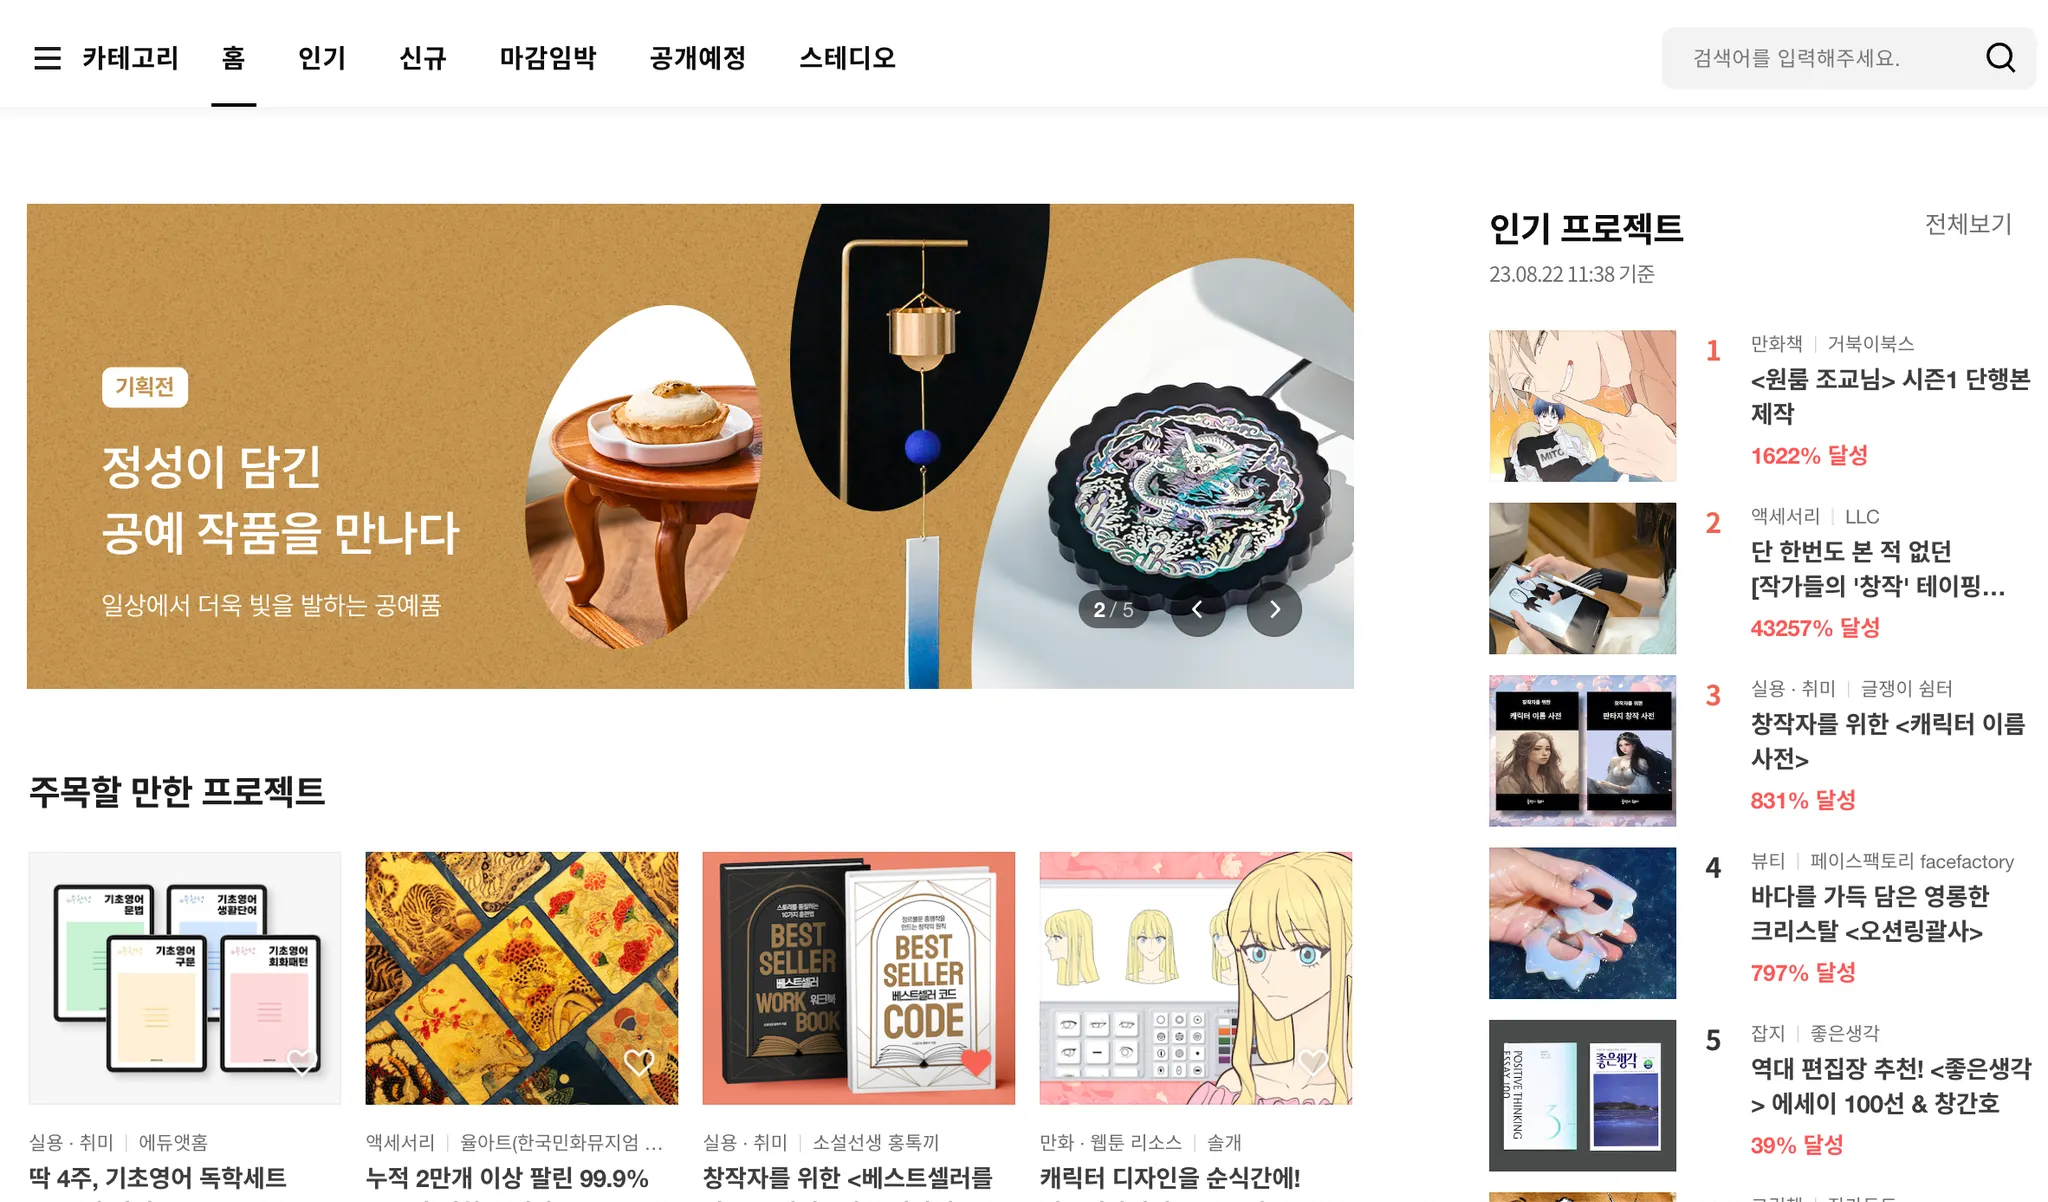Open the 마감임박 tab
The height and width of the screenshot is (1202, 2048).
pos(548,58)
